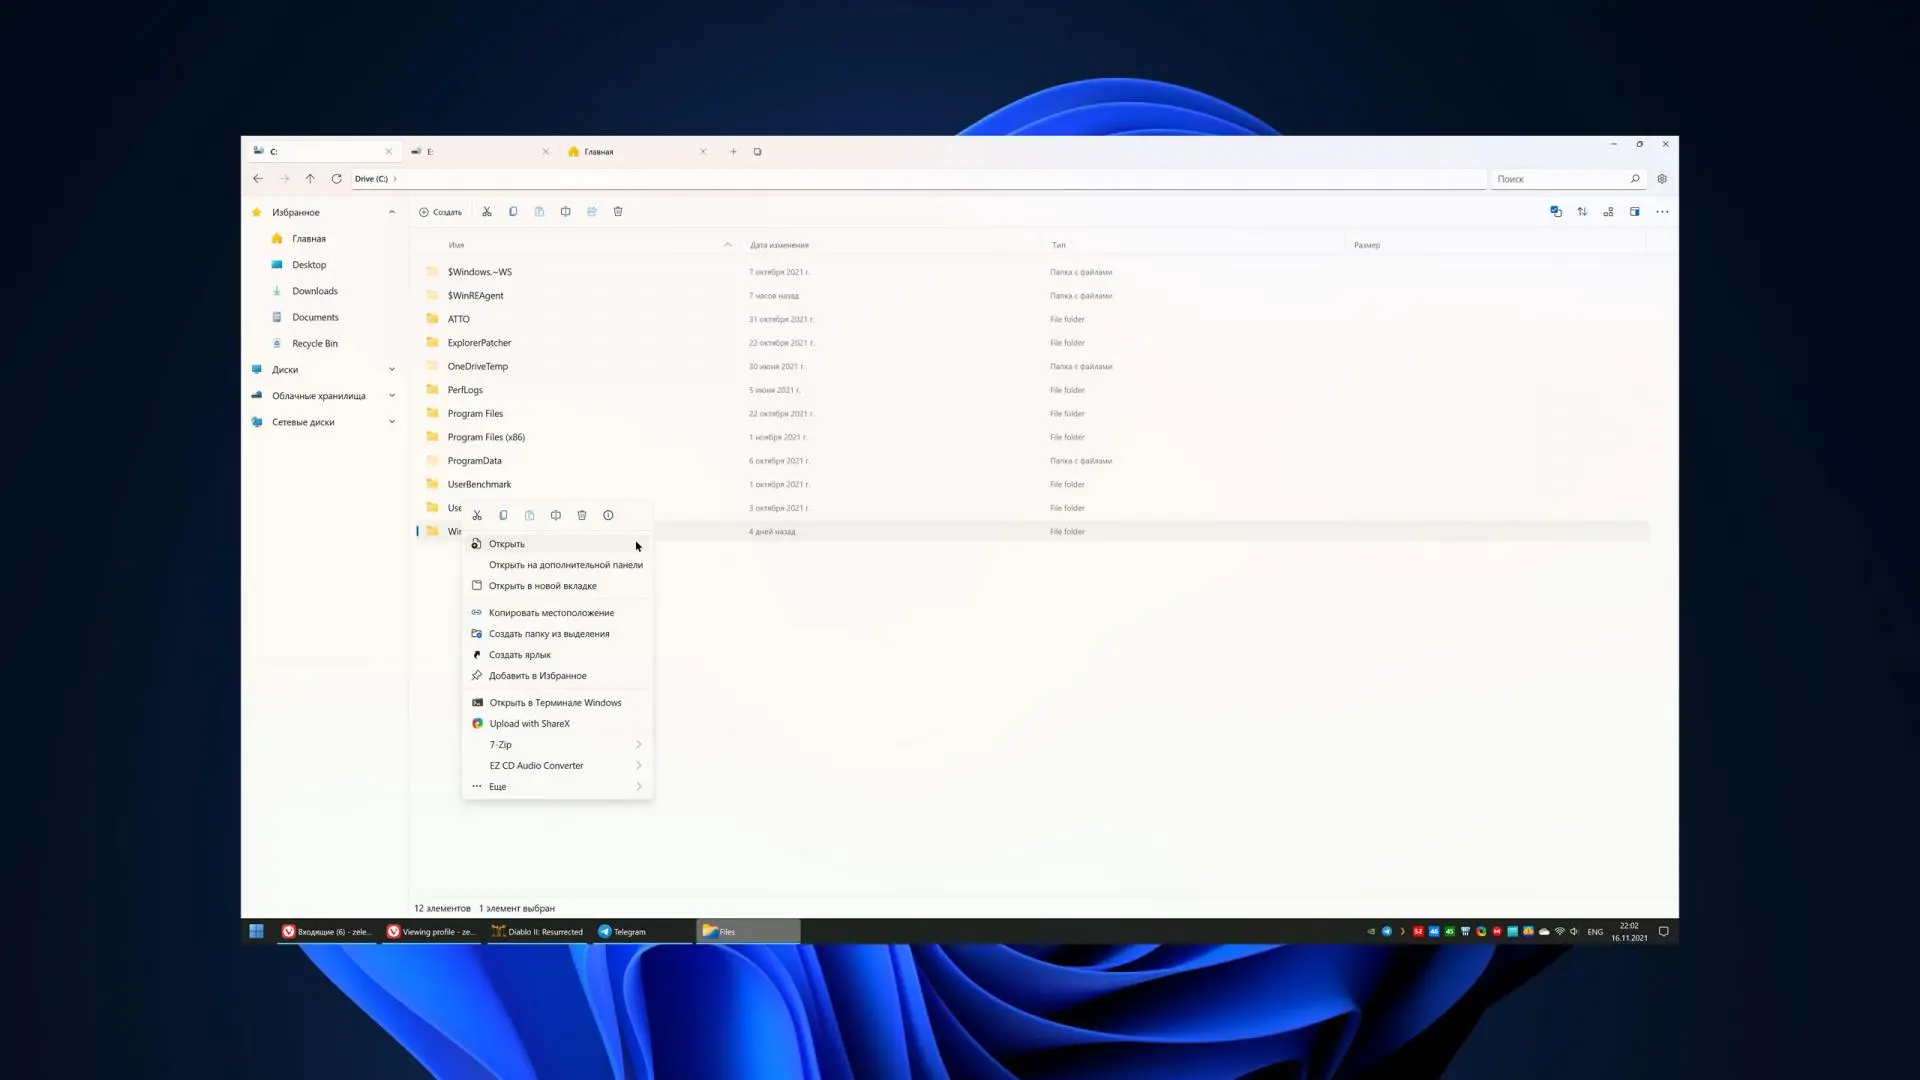Expand the Сетевые диски sidebar section
Viewport: 1920px width, 1080px height.
[x=392, y=422]
